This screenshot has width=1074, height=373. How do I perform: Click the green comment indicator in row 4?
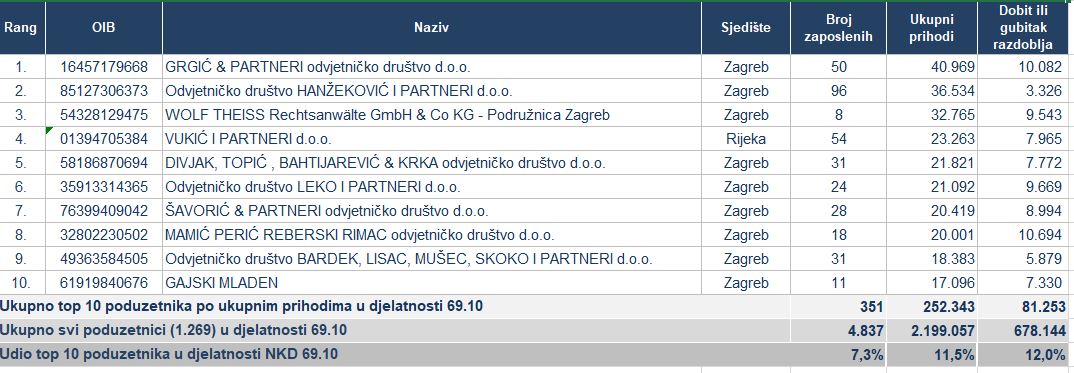coord(49,130)
